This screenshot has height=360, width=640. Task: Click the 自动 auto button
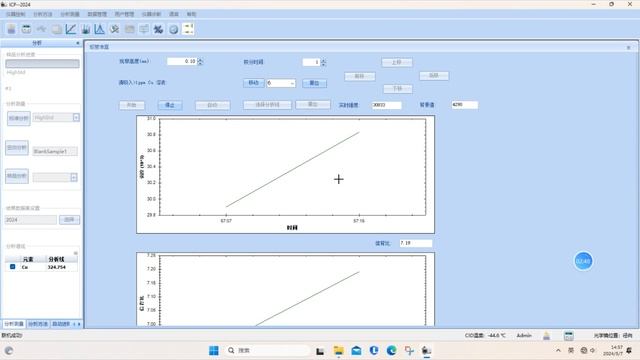tap(212, 105)
